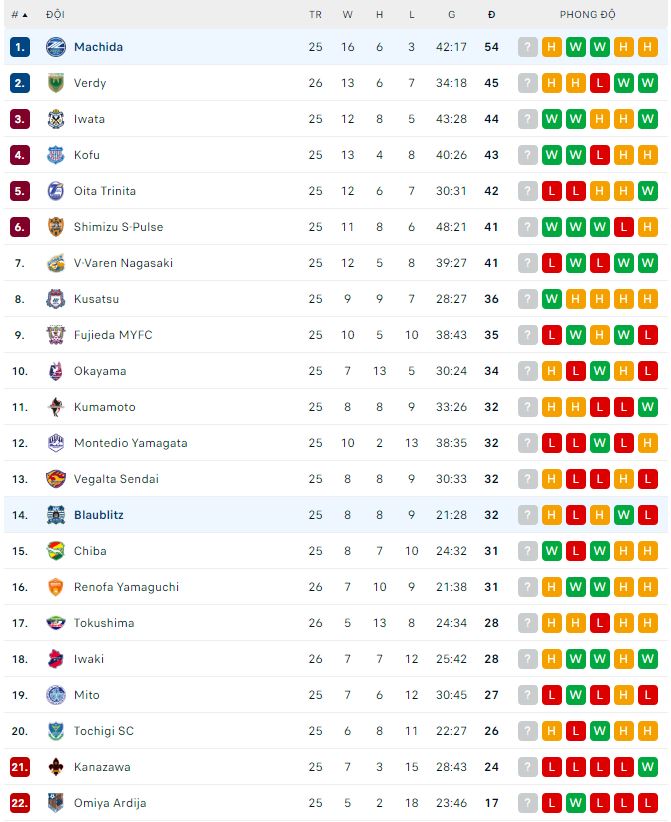Click the Machida team crest icon

pyautogui.click(x=56, y=47)
